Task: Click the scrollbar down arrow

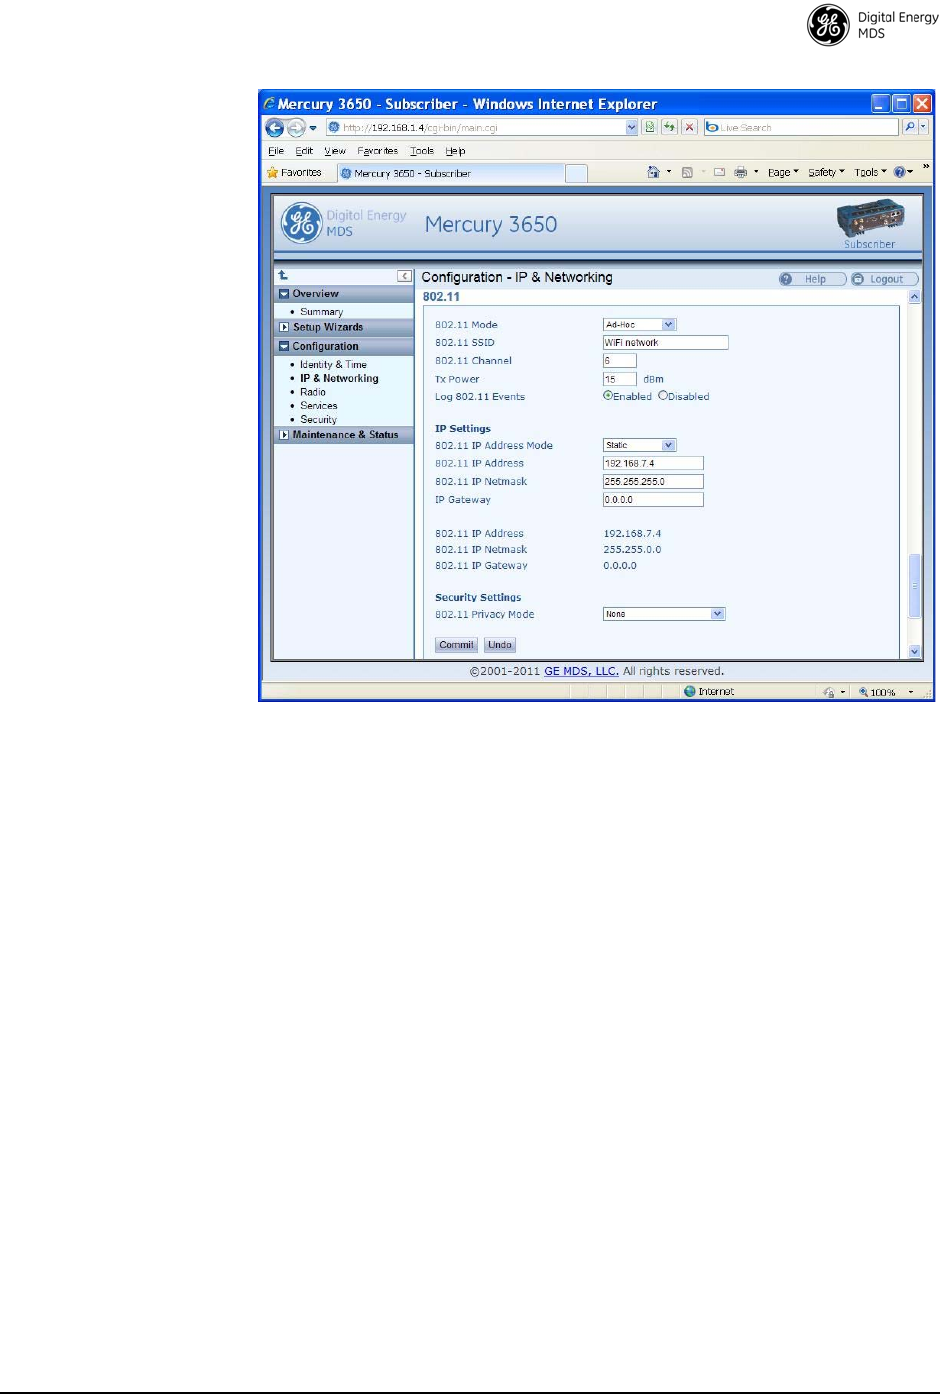Action: click(x=914, y=651)
